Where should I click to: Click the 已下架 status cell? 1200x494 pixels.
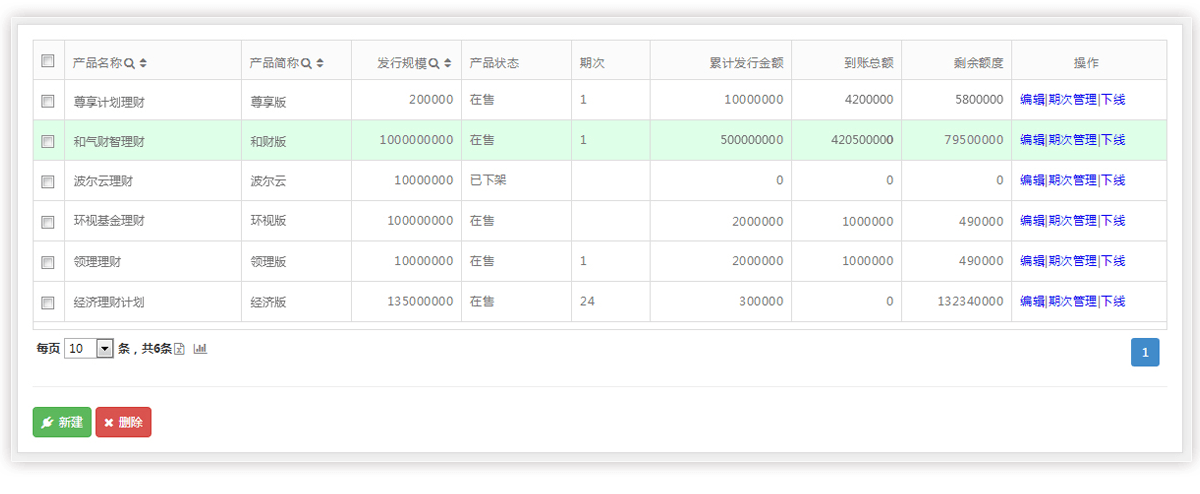516,181
